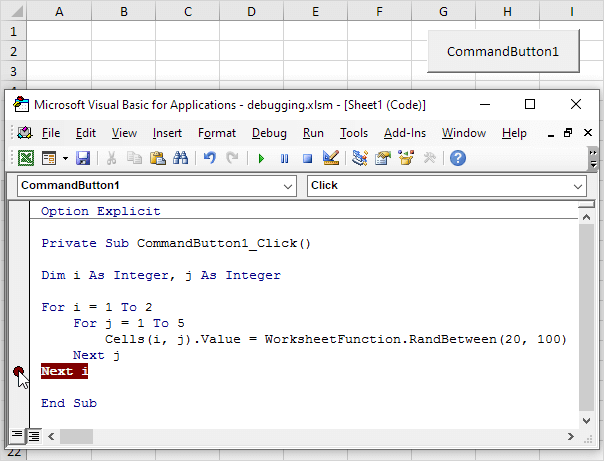Run the macro with green play icon

(261, 158)
